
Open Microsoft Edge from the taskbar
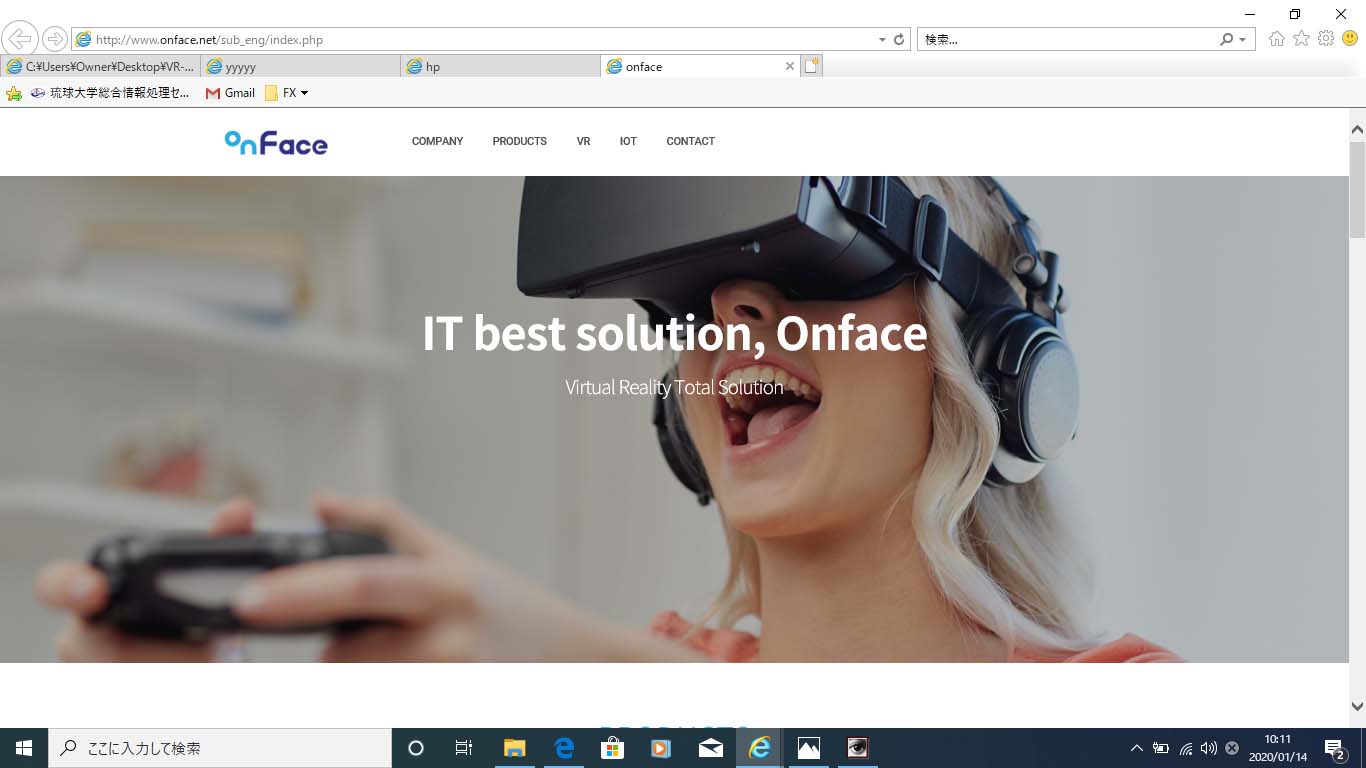[564, 748]
